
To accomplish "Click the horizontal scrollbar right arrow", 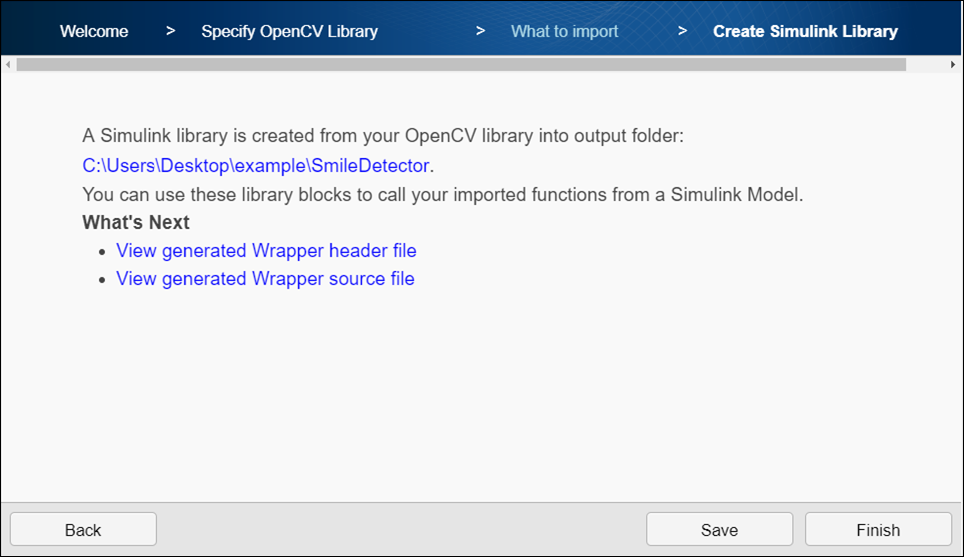I will pyautogui.click(x=953, y=65).
